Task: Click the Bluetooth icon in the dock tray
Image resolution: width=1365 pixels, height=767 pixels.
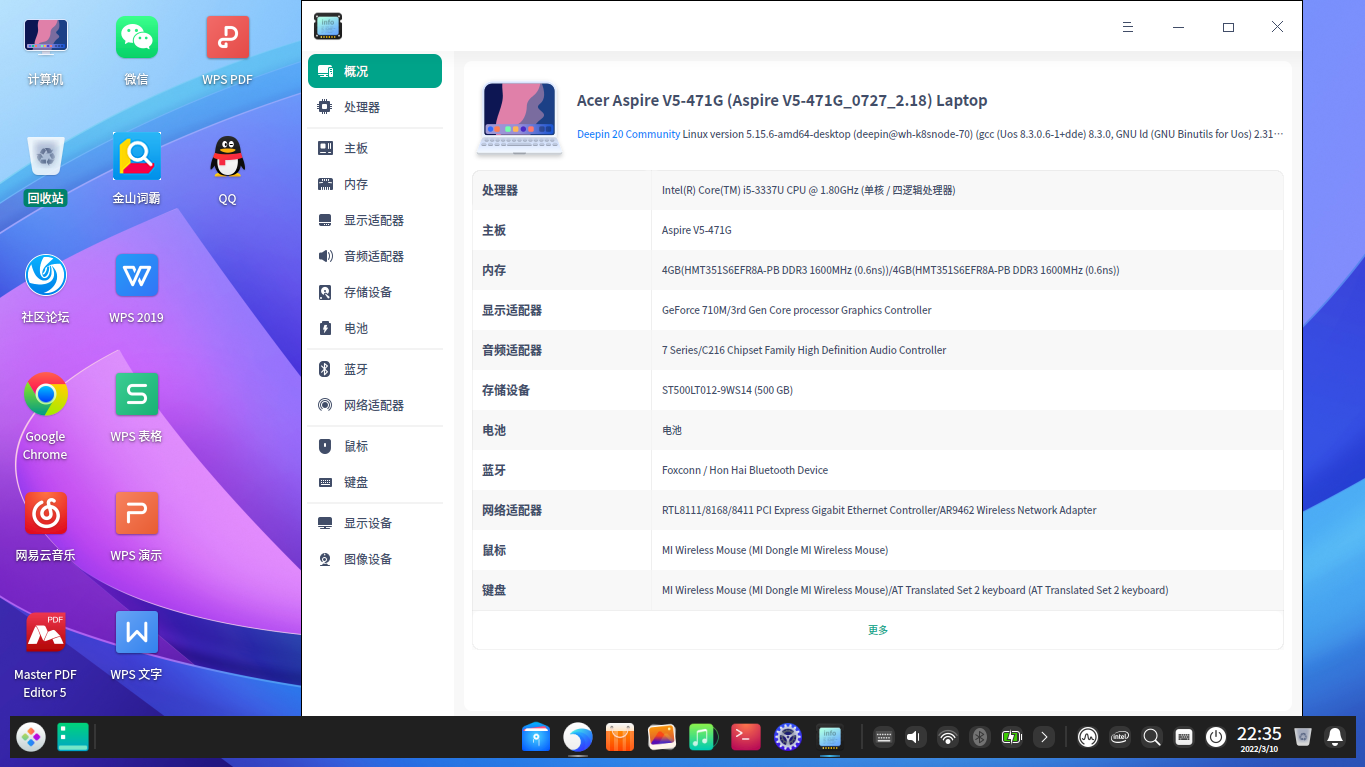Action: pyautogui.click(x=980, y=737)
